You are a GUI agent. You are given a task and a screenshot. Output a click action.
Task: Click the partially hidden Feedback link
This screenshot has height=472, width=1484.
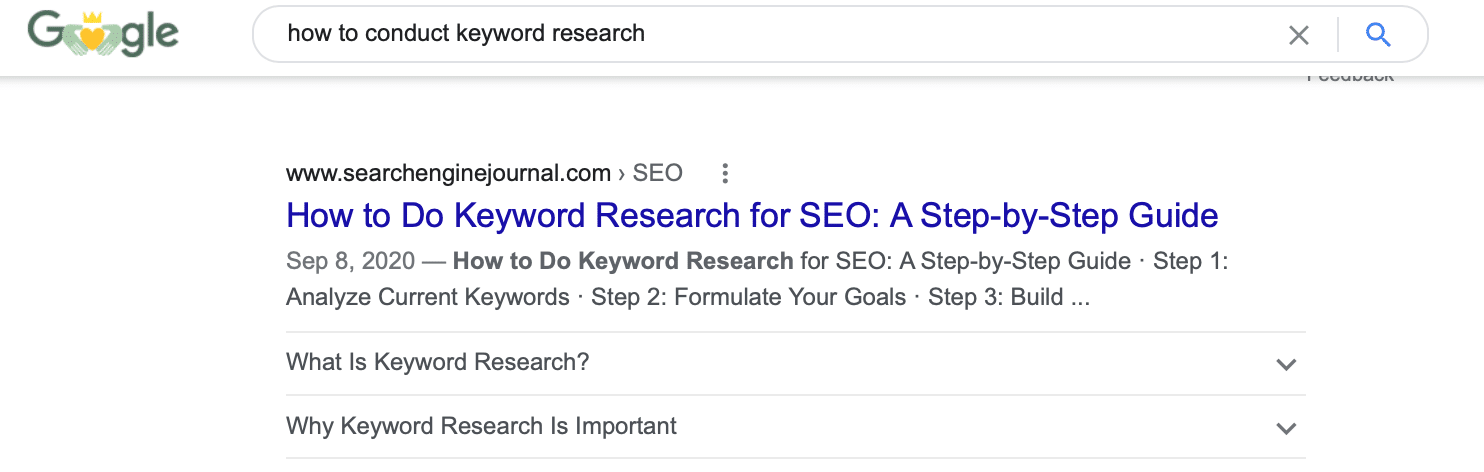1349,77
